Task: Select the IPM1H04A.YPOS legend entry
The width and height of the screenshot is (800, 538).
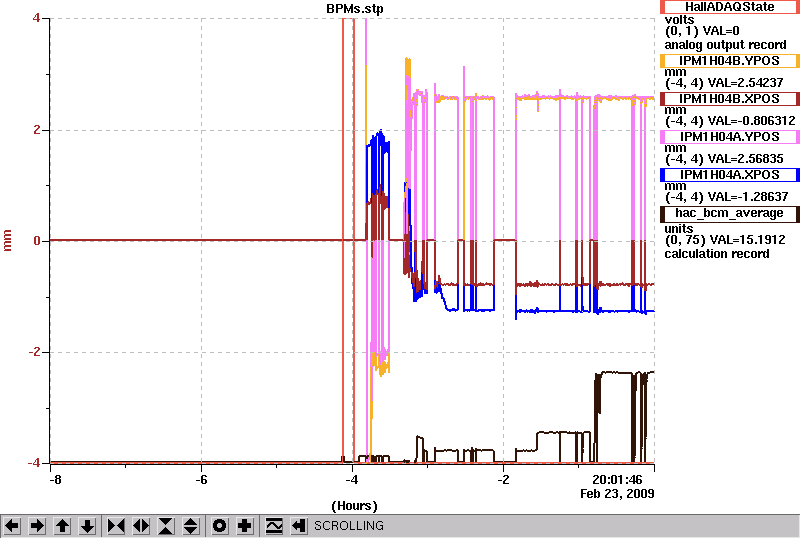Action: click(x=730, y=137)
